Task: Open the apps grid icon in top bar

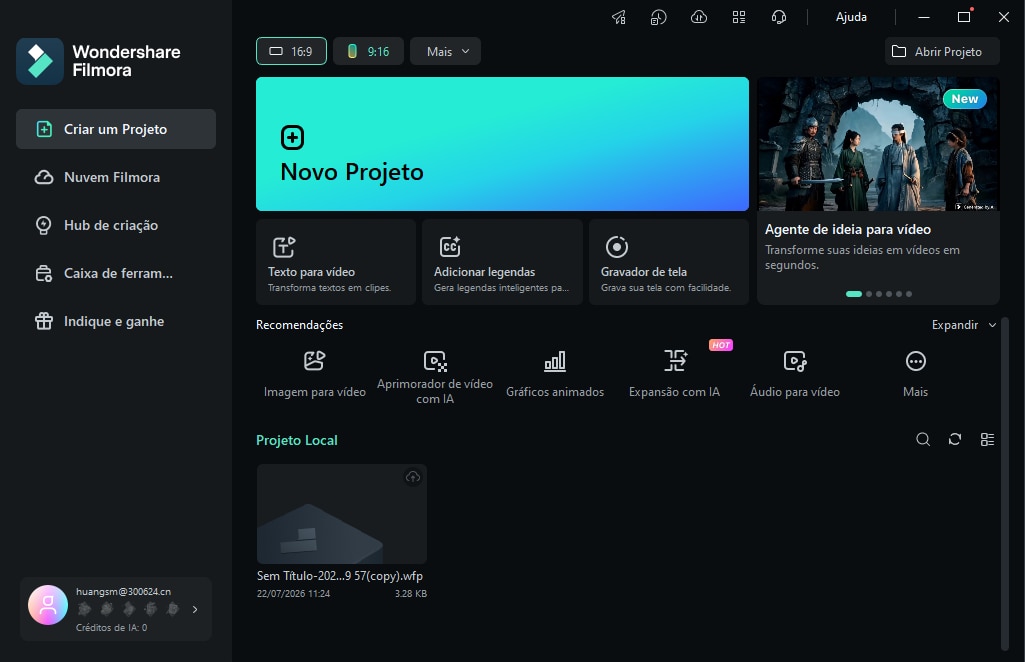Action: [739, 18]
